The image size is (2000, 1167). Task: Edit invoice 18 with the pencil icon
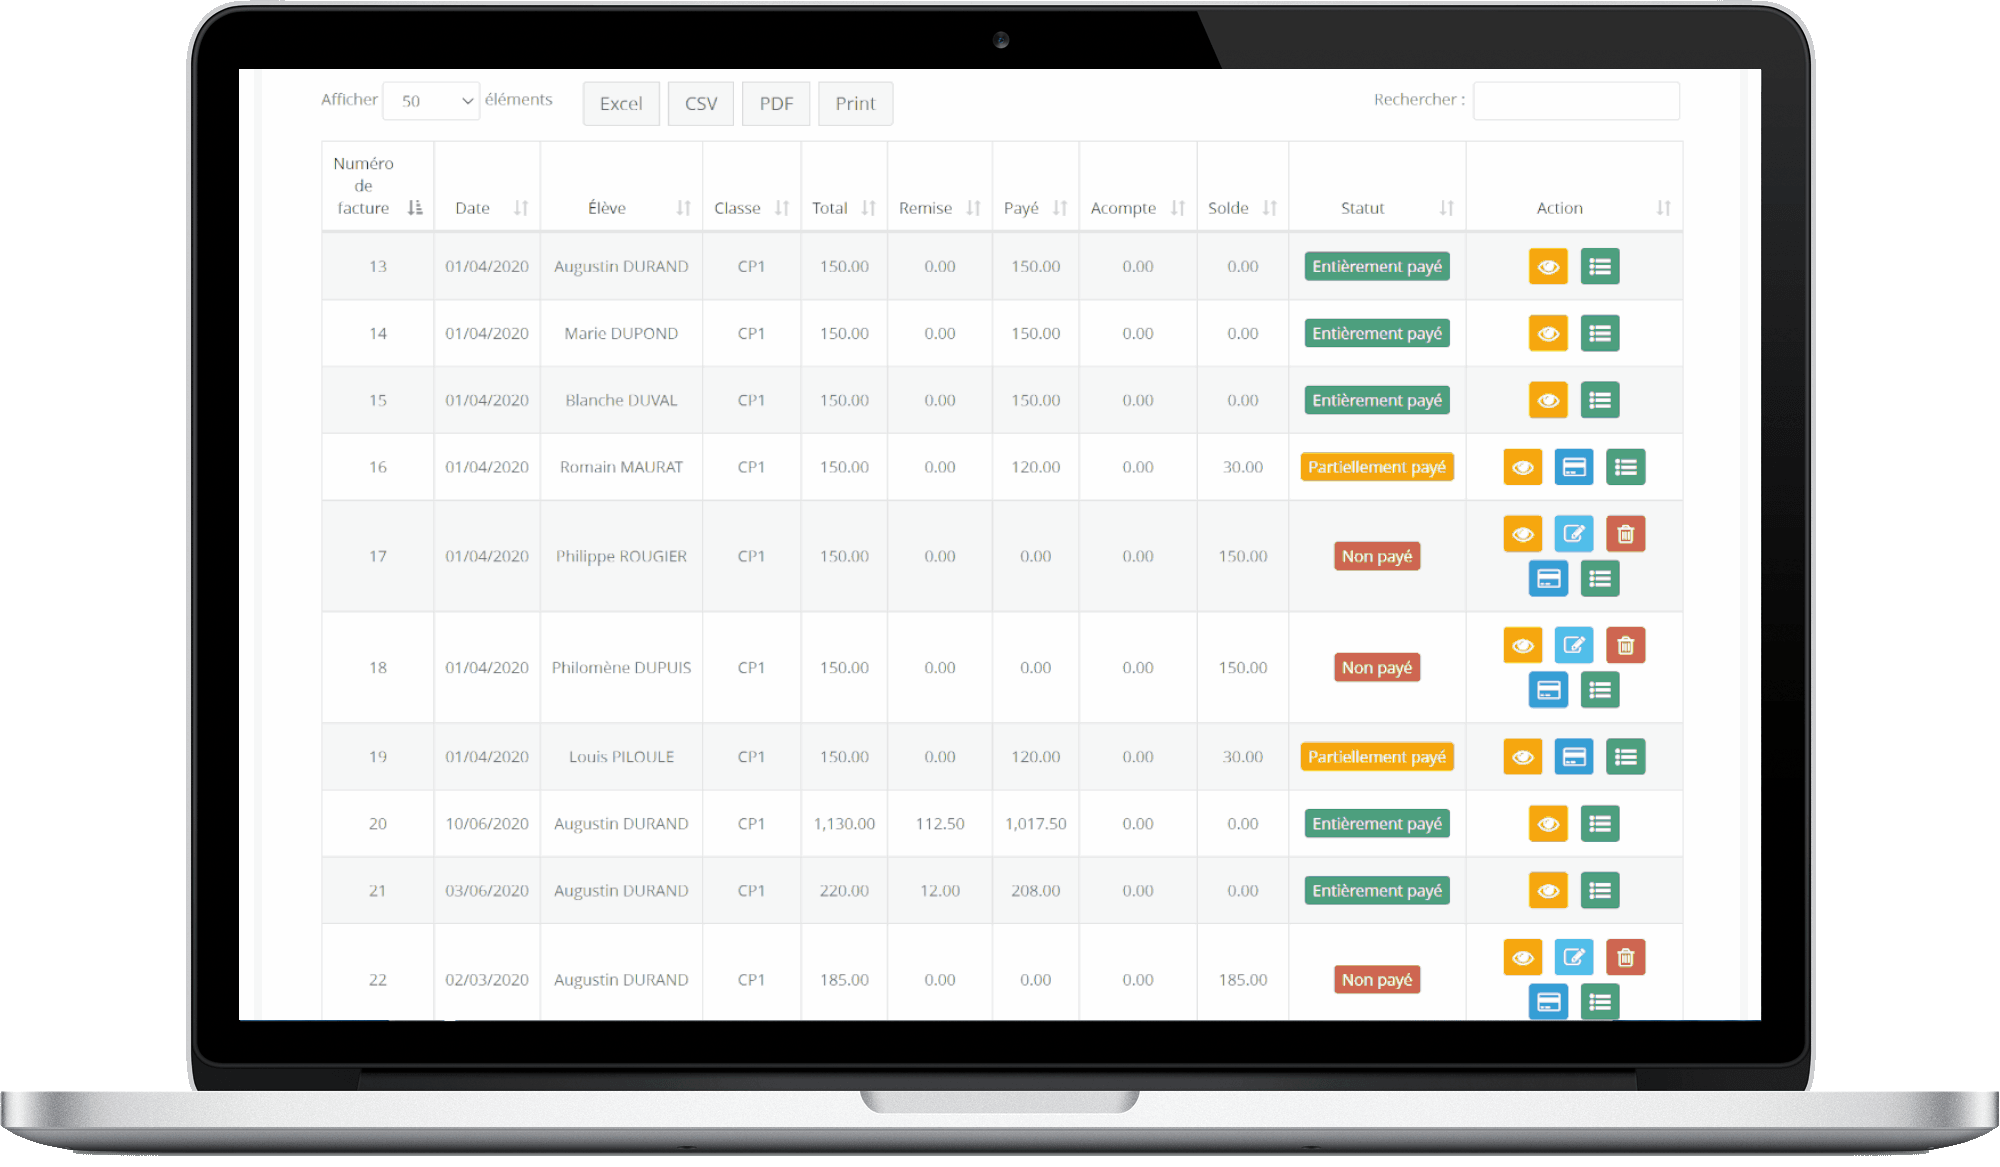[x=1574, y=646]
